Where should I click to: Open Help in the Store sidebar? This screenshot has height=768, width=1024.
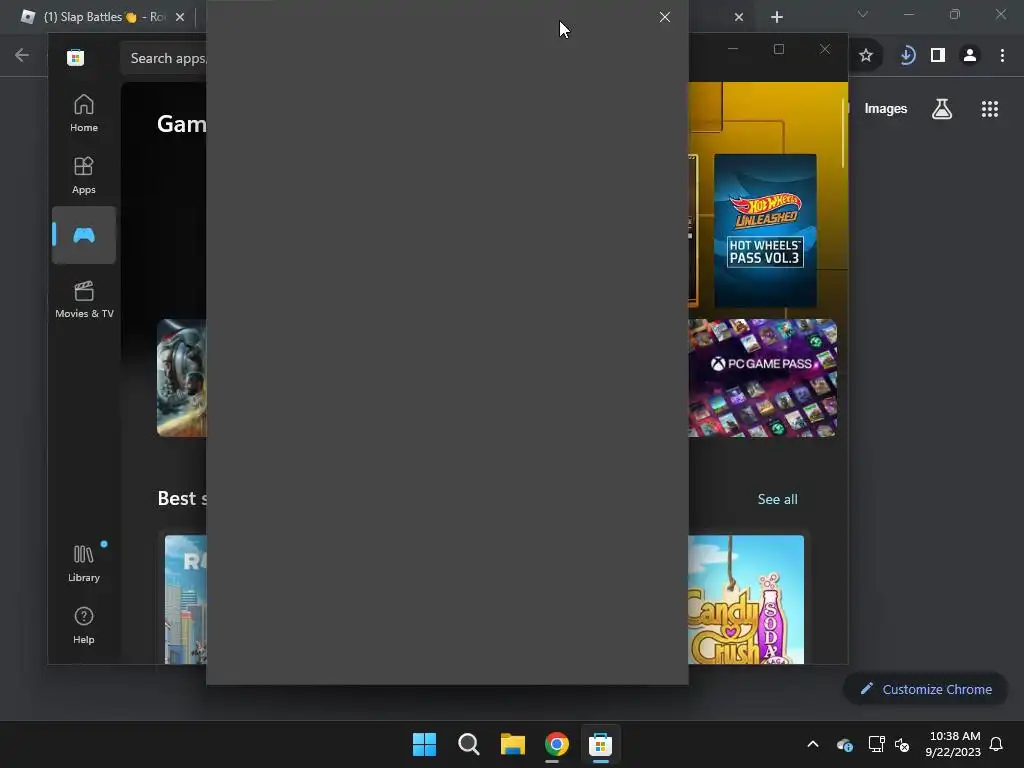84,626
